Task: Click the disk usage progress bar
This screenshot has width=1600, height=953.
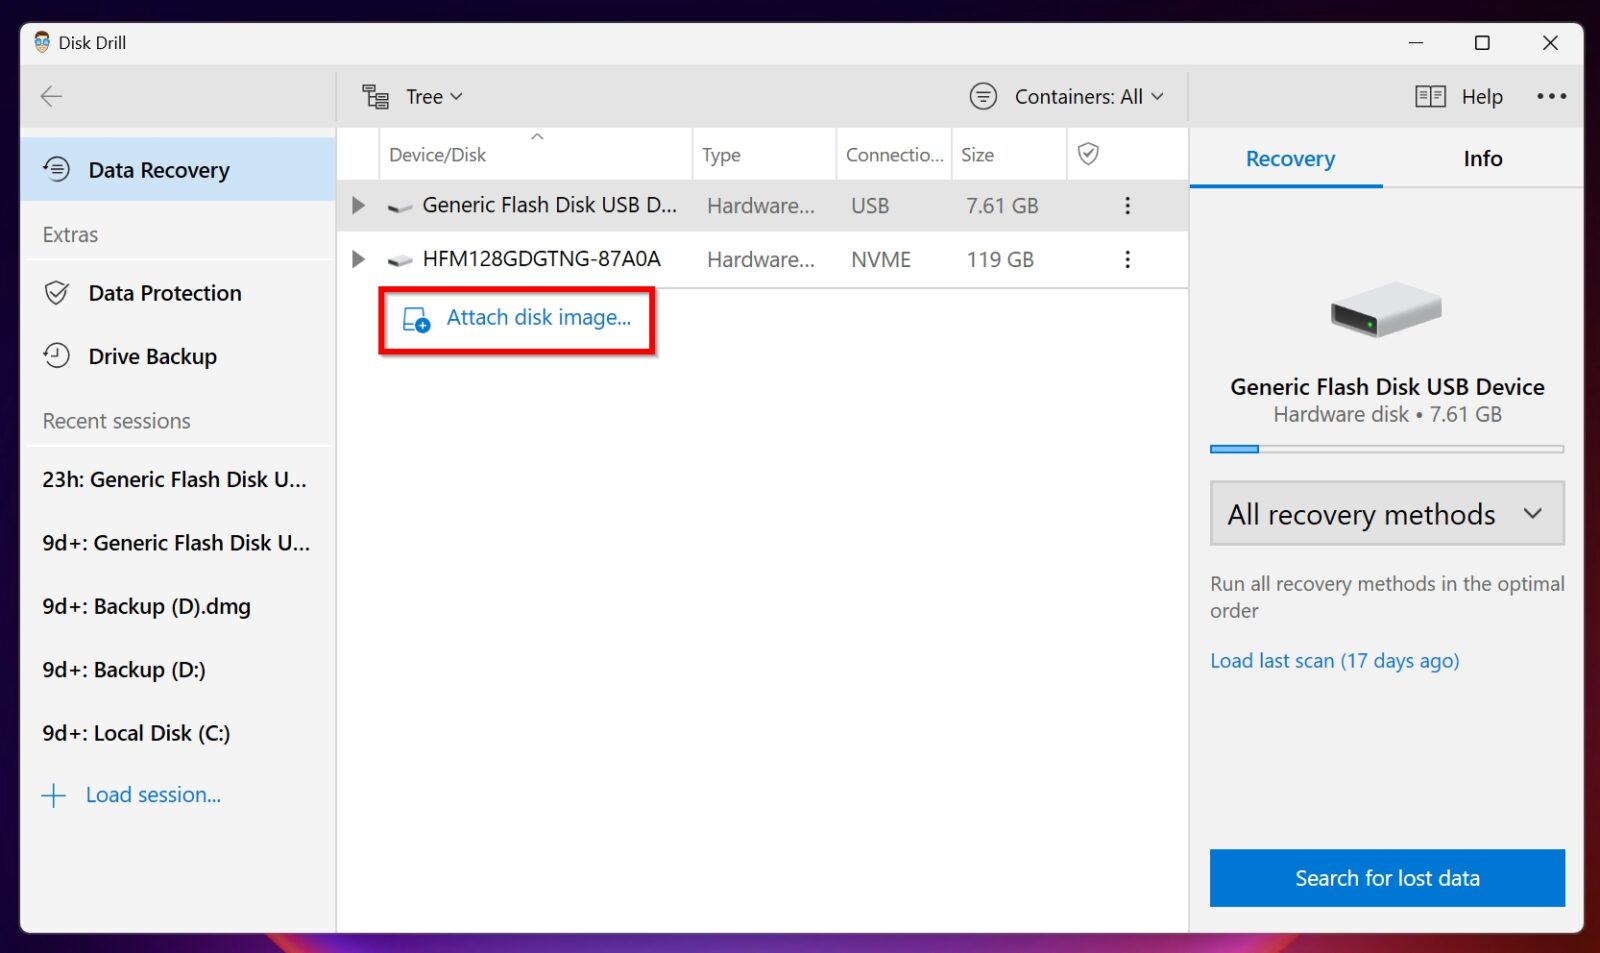Action: (1386, 449)
